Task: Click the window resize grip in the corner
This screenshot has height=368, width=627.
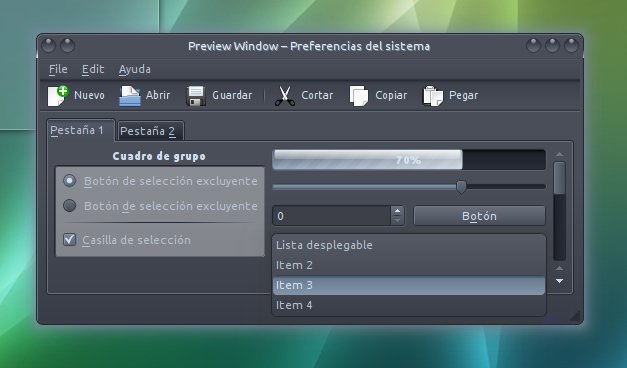Action: coord(575,316)
